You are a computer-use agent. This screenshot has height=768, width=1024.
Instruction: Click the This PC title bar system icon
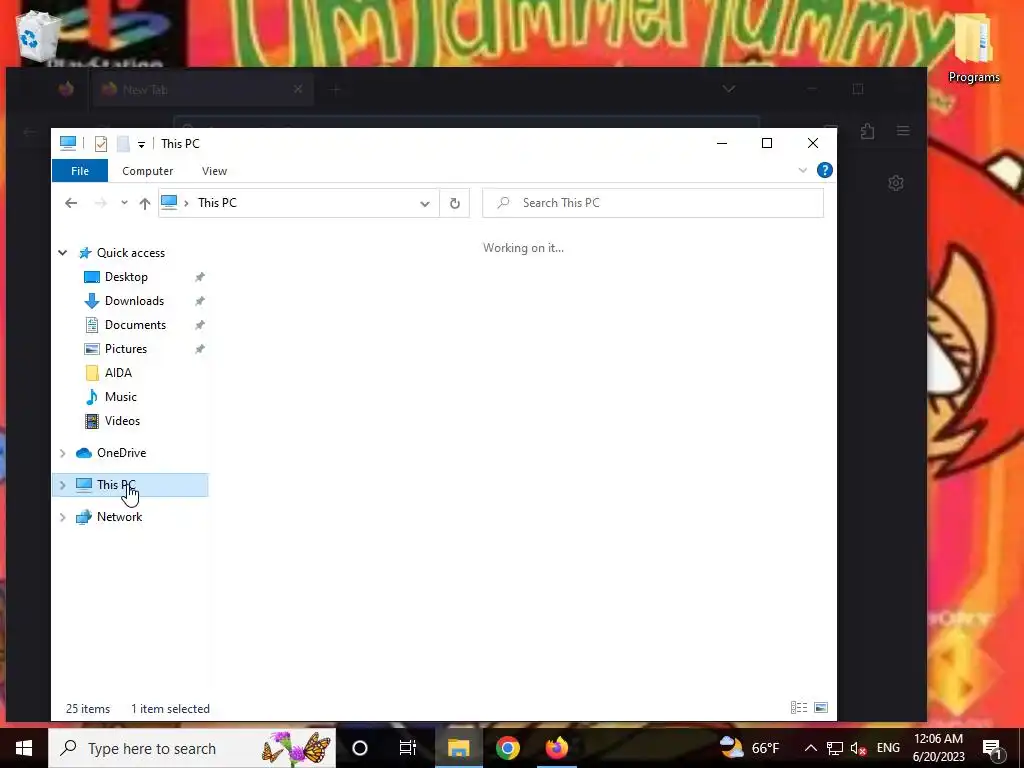coord(68,143)
